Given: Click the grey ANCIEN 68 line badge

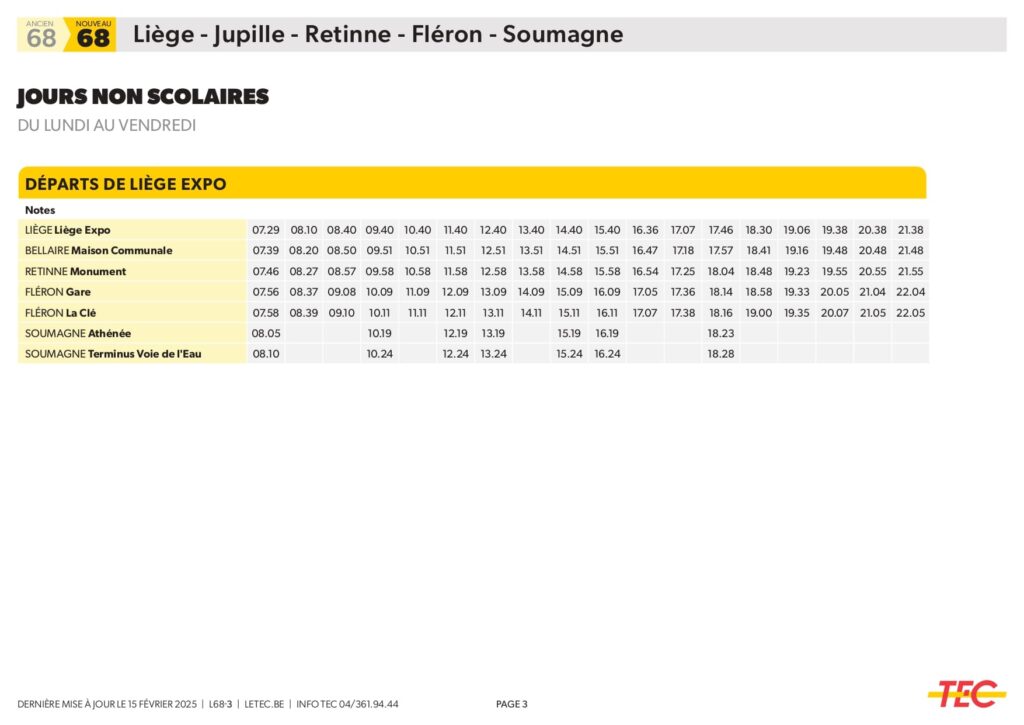Looking at the screenshot, I should [x=41, y=35].
